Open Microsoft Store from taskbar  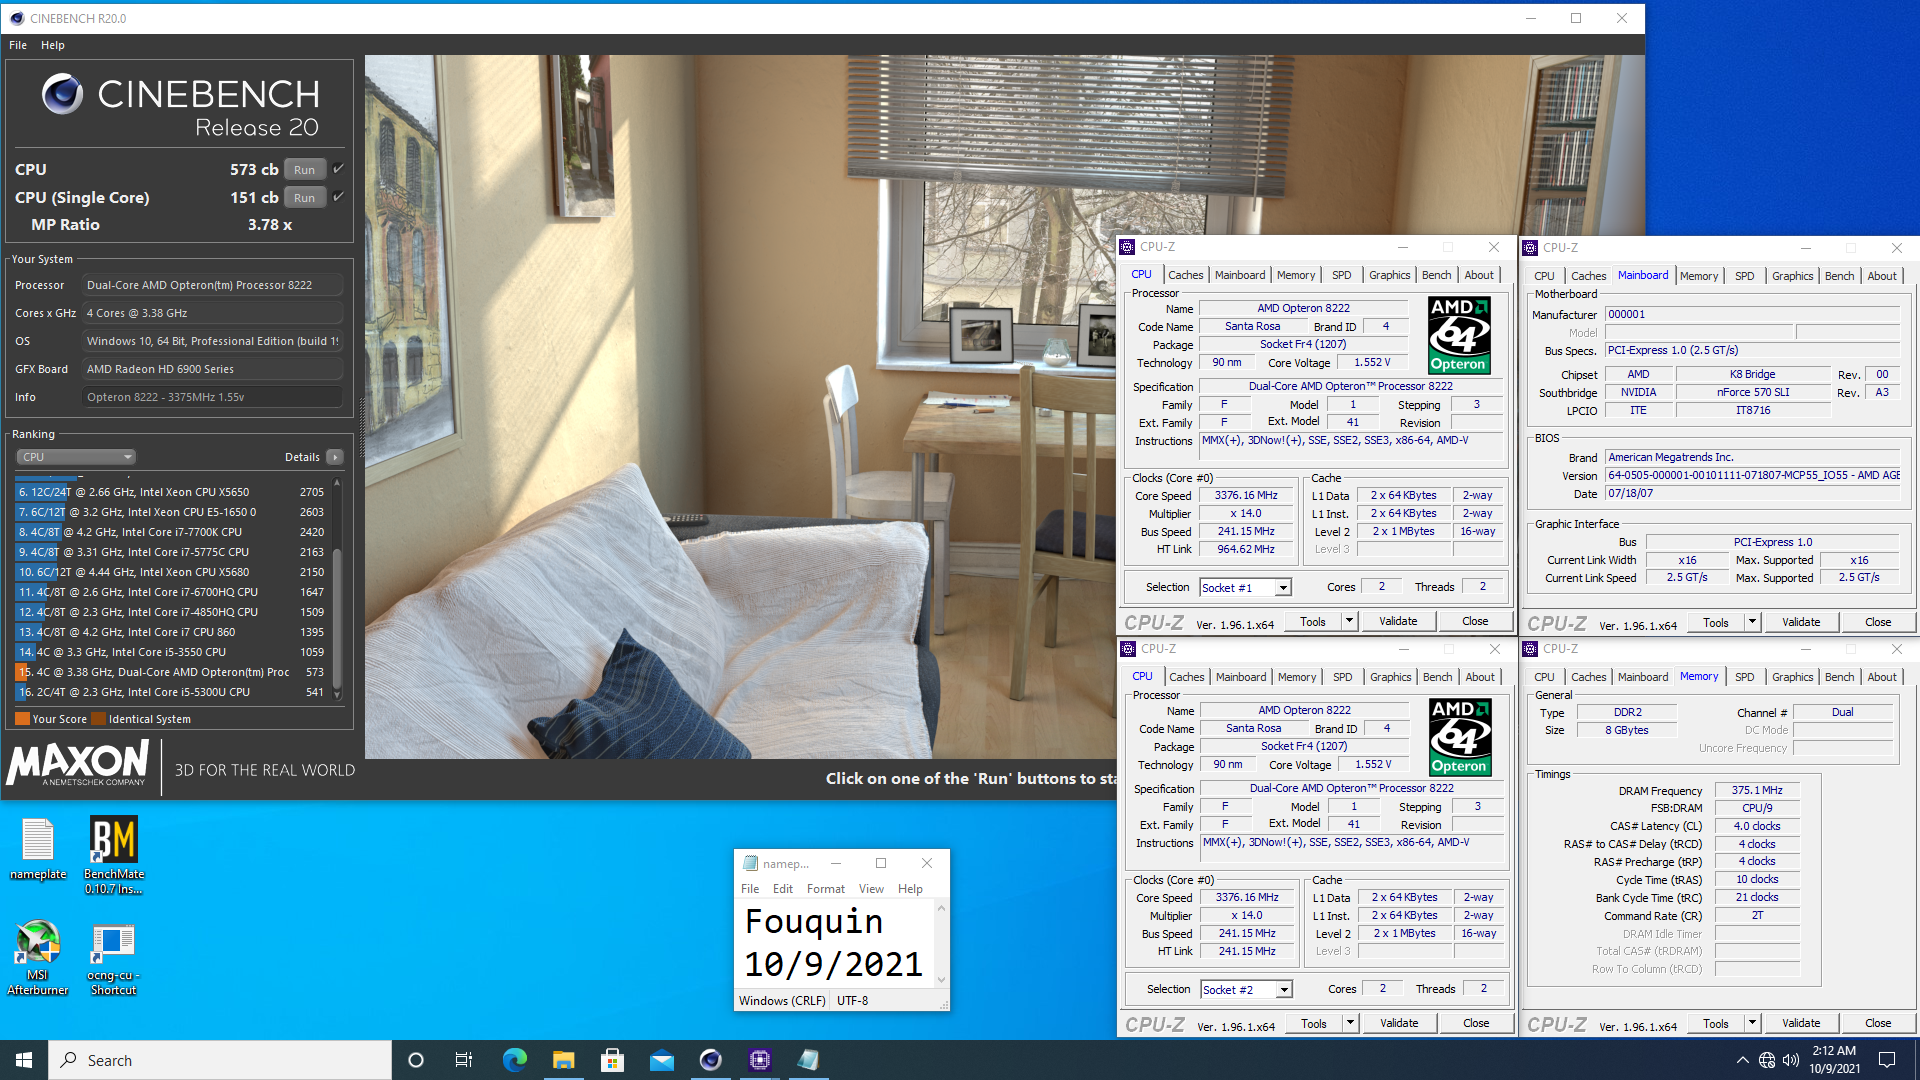click(613, 1060)
